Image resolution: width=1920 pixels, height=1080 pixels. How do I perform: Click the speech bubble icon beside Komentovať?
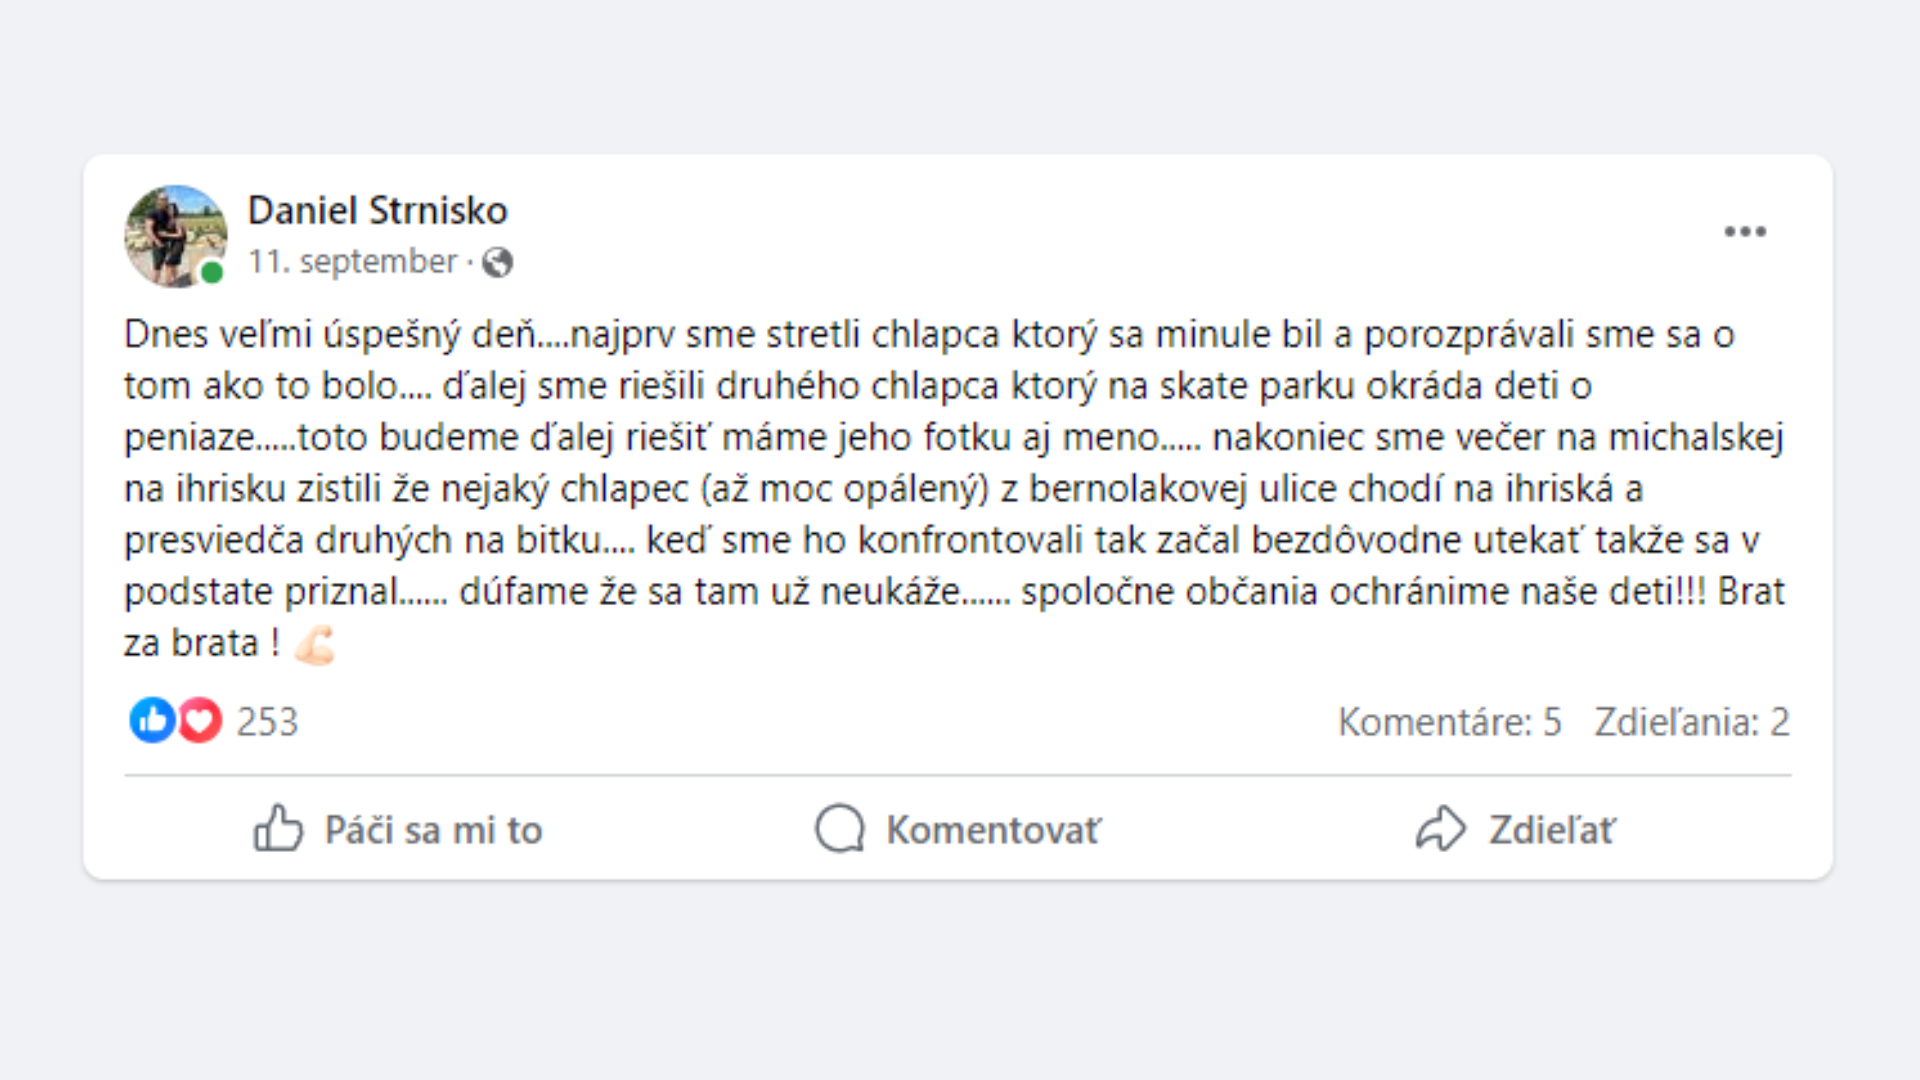pyautogui.click(x=839, y=829)
